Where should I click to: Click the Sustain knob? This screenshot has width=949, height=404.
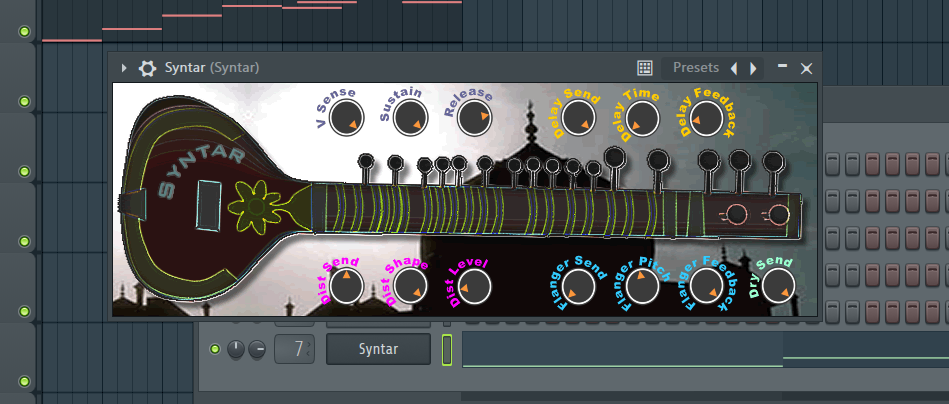(410, 117)
